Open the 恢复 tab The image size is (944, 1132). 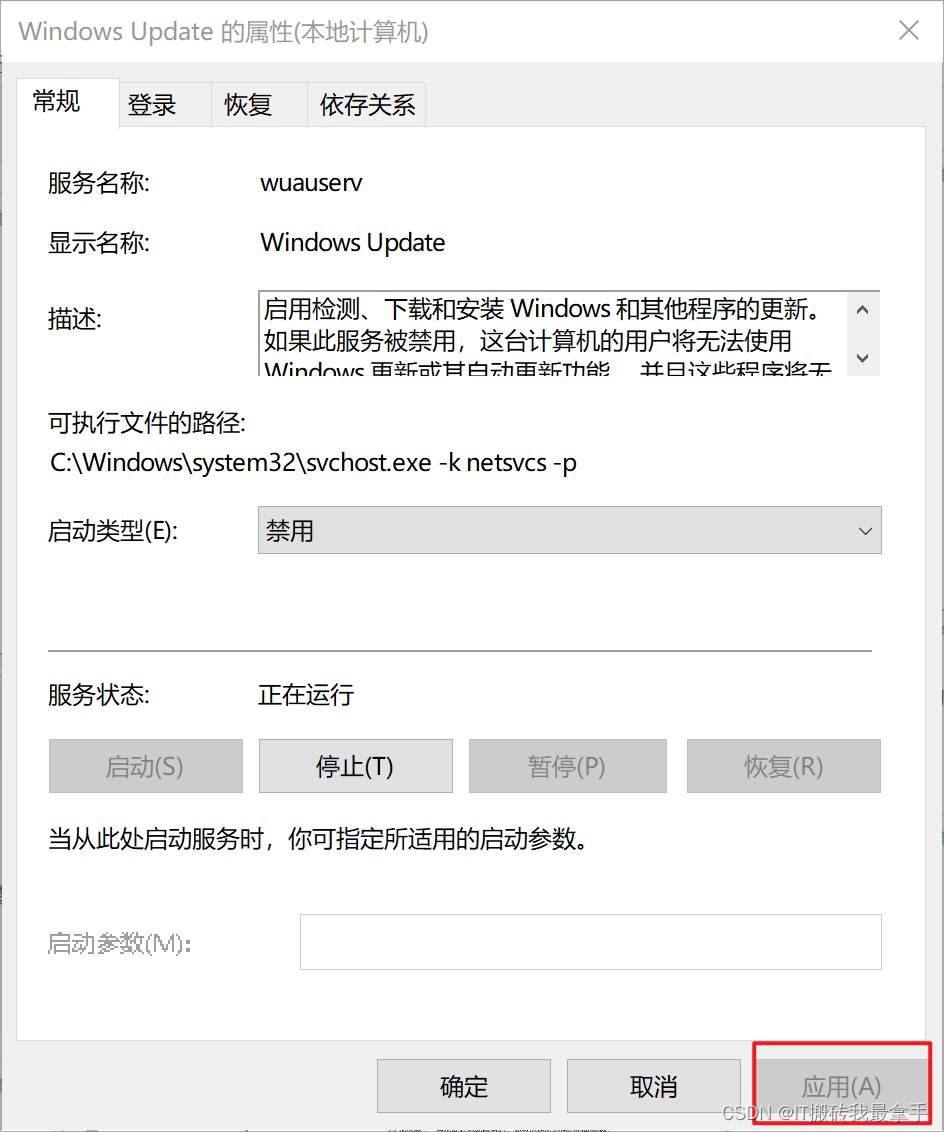coord(259,105)
